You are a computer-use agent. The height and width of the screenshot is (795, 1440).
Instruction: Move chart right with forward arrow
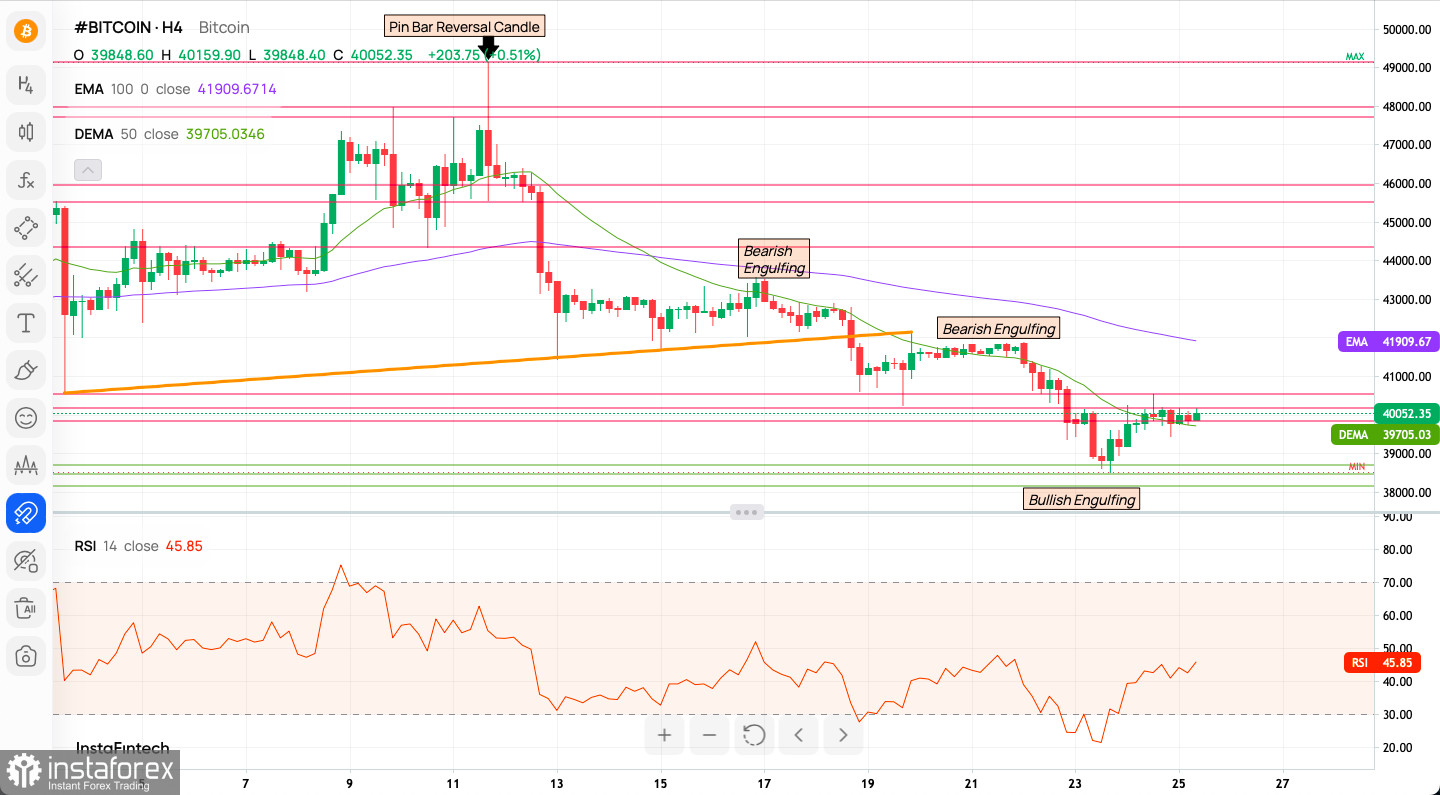click(843, 736)
